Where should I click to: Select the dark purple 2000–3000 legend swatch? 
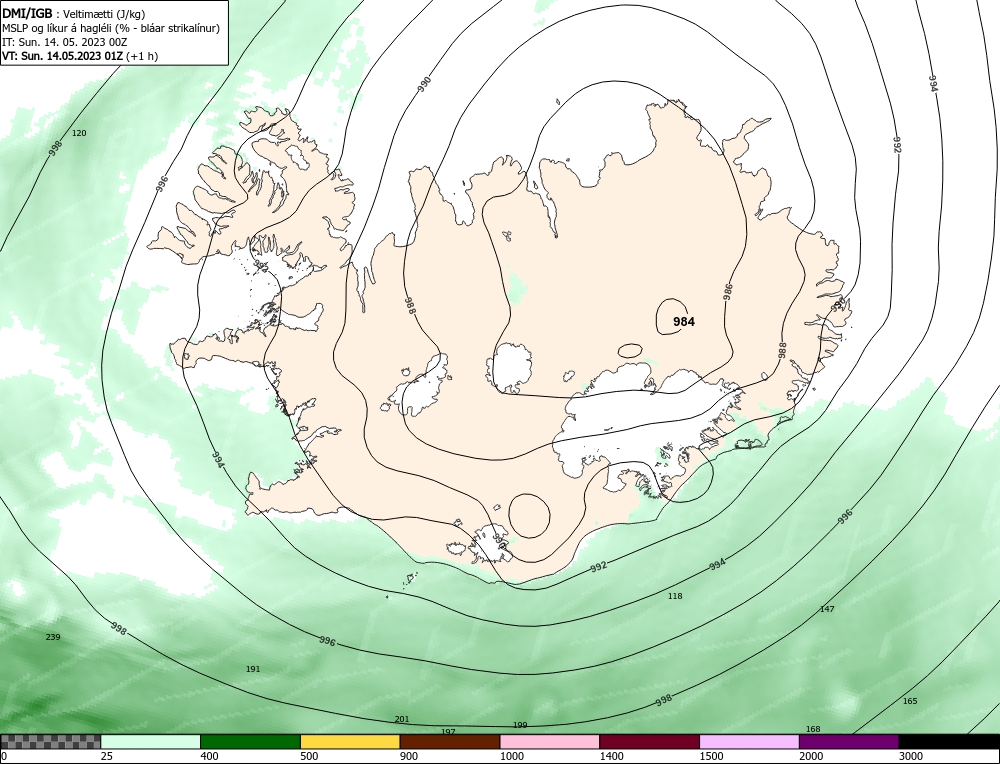click(849, 741)
